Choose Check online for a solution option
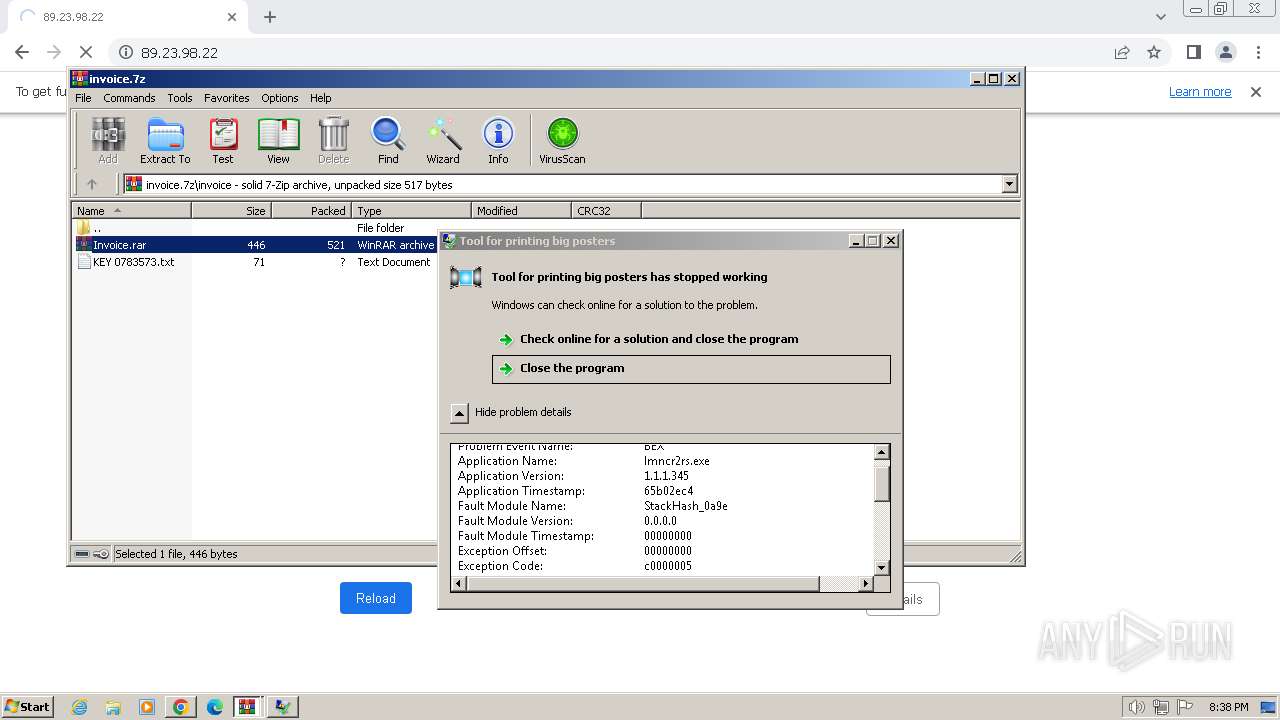 pos(659,339)
